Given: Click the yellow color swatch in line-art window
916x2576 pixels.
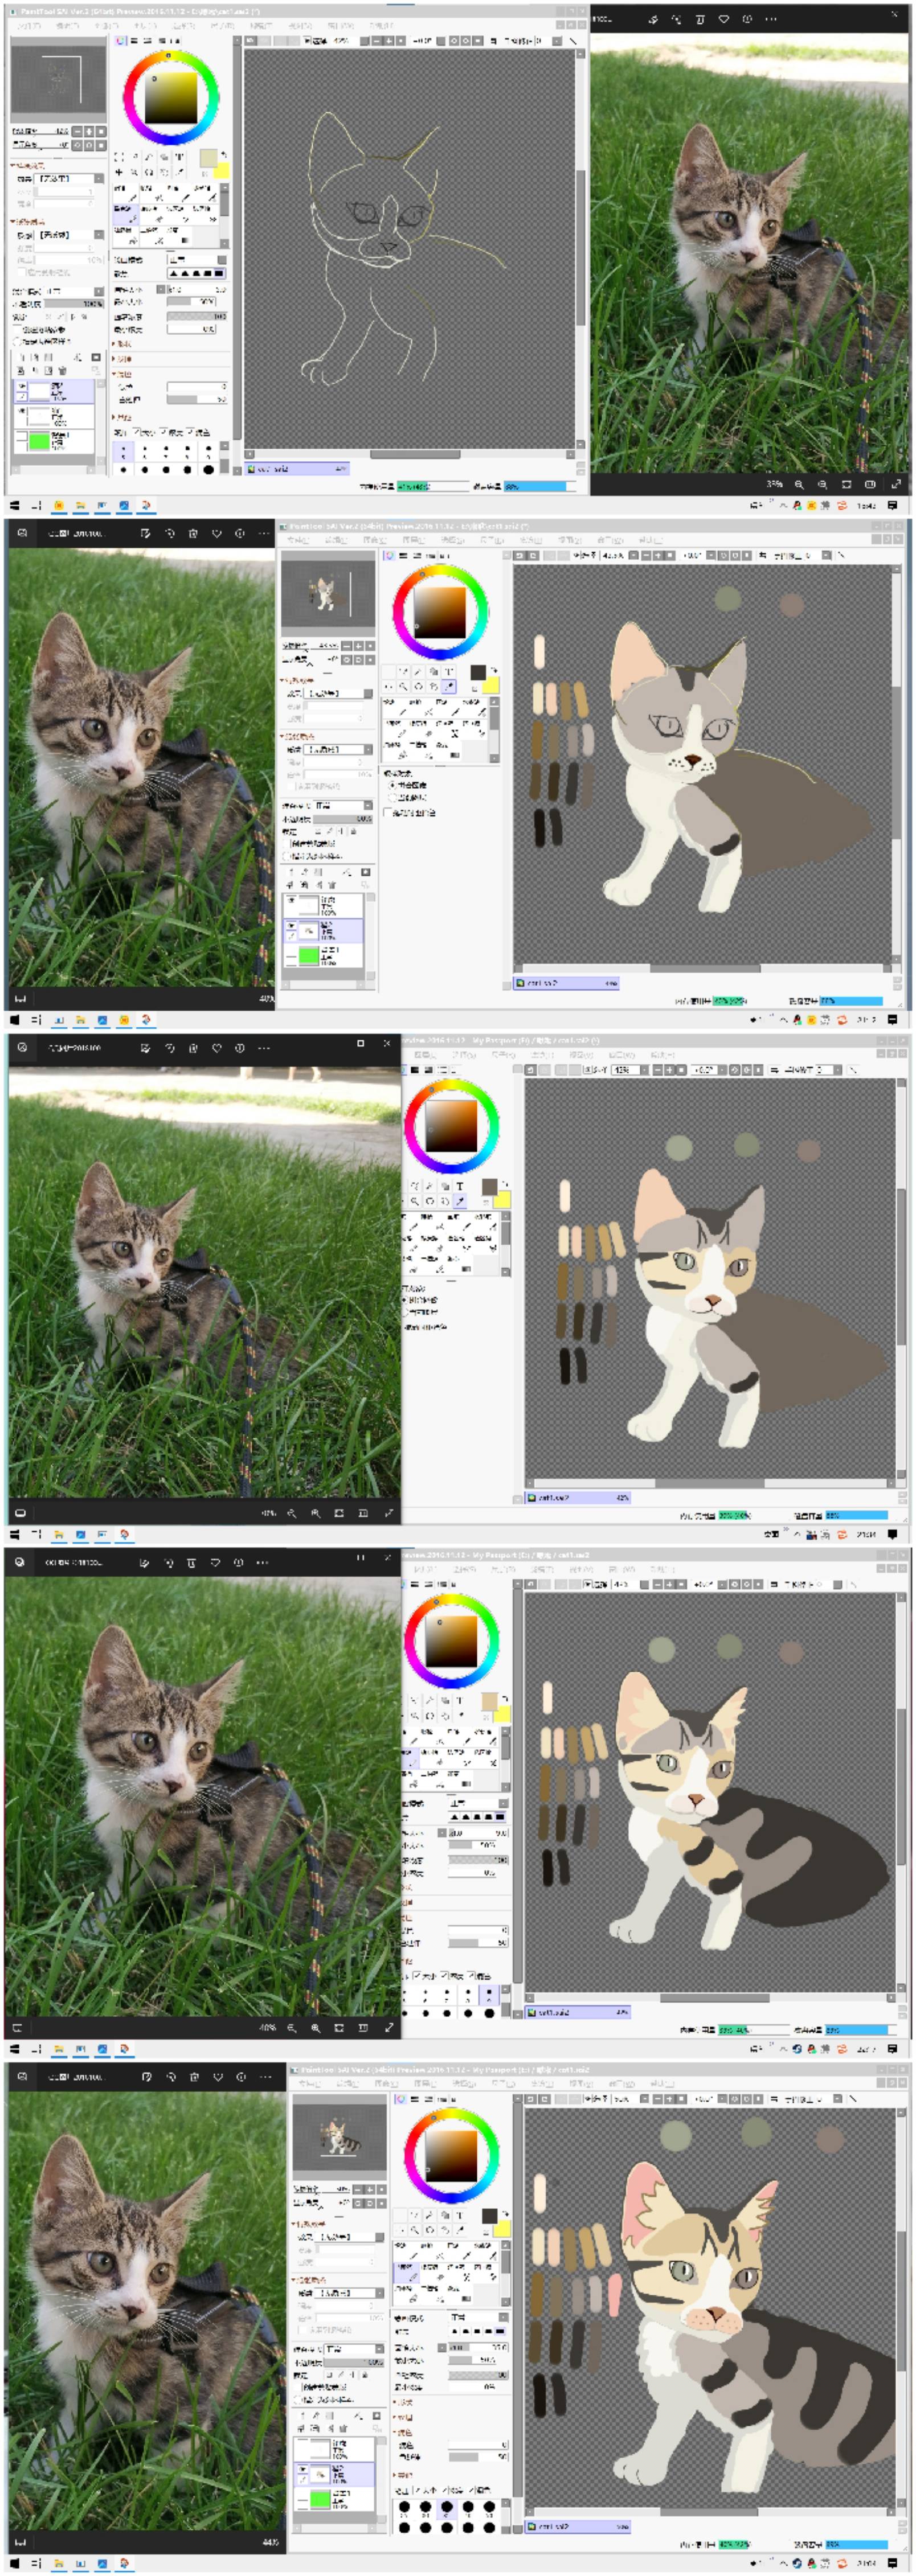Looking at the screenshot, I should [221, 171].
